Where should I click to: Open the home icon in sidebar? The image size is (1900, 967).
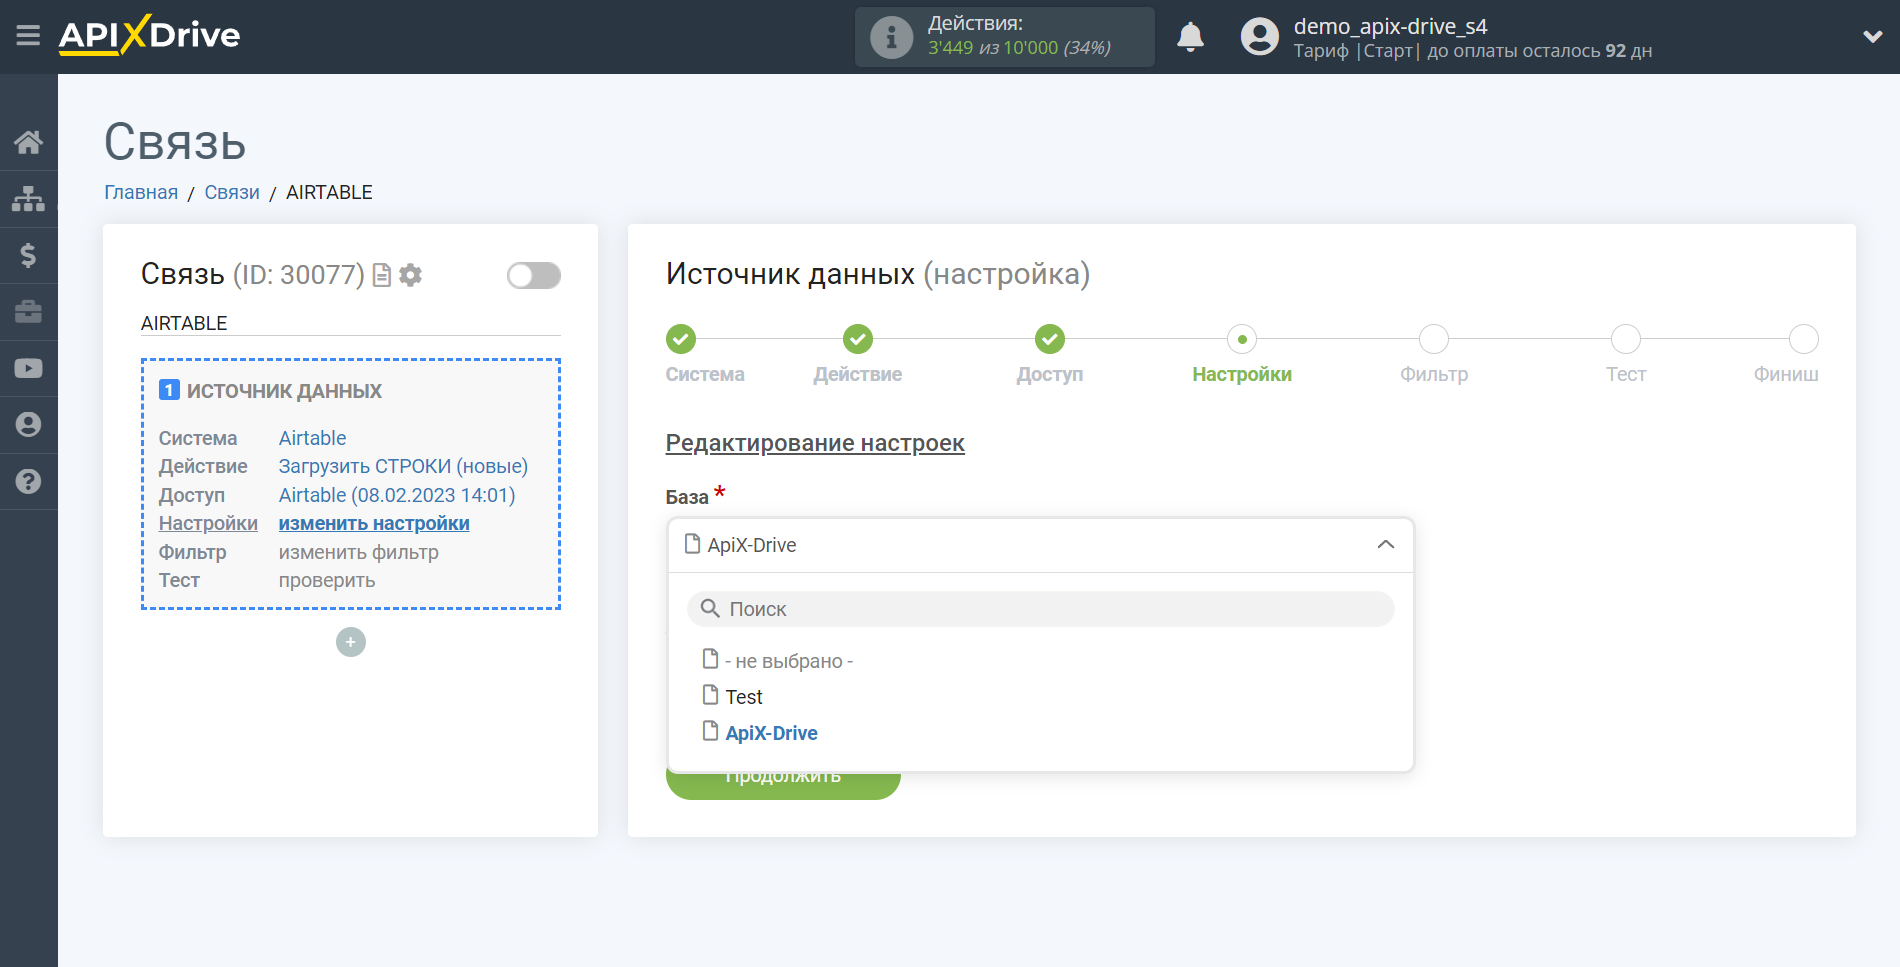(x=28, y=142)
